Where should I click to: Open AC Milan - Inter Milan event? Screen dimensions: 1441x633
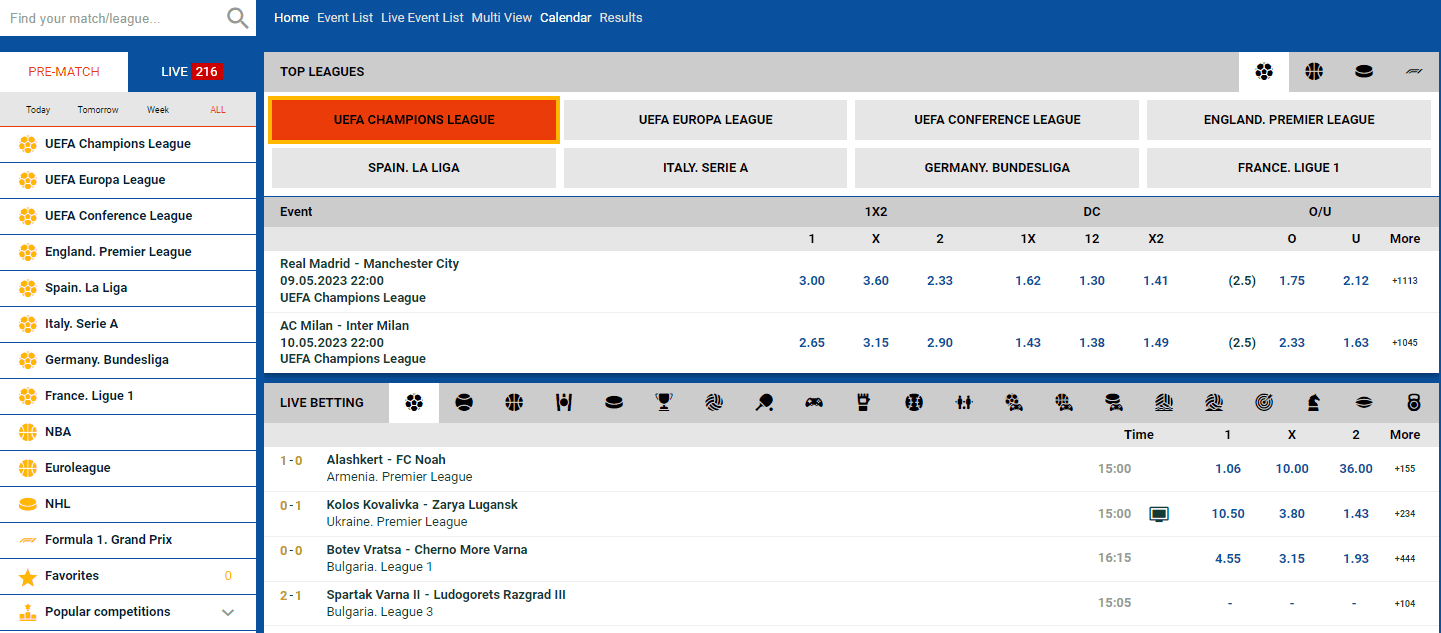344,326
